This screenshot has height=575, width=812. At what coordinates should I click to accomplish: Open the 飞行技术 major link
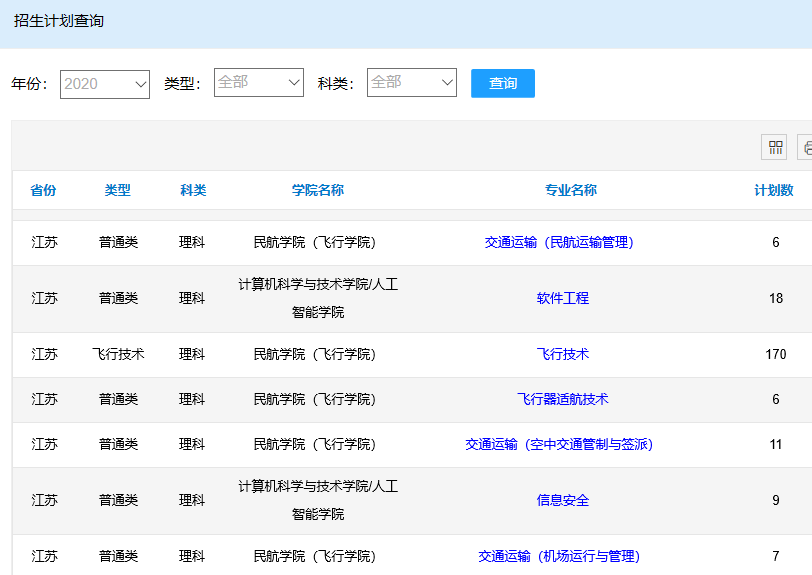[563, 354]
